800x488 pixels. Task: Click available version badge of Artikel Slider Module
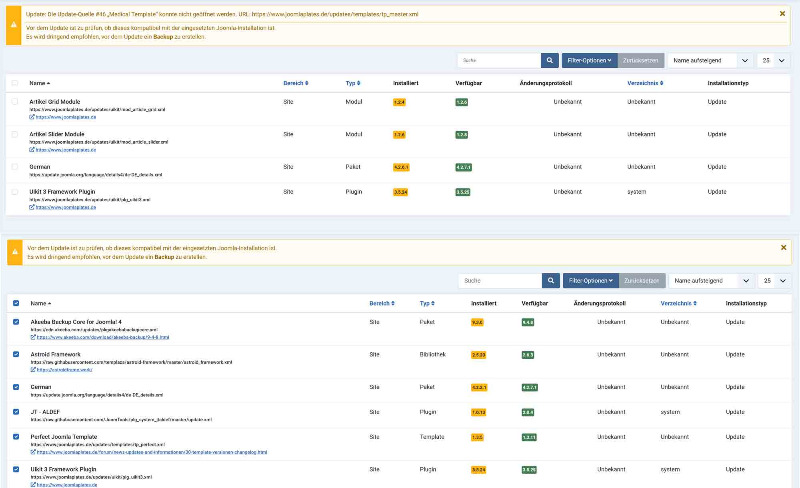tap(461, 135)
